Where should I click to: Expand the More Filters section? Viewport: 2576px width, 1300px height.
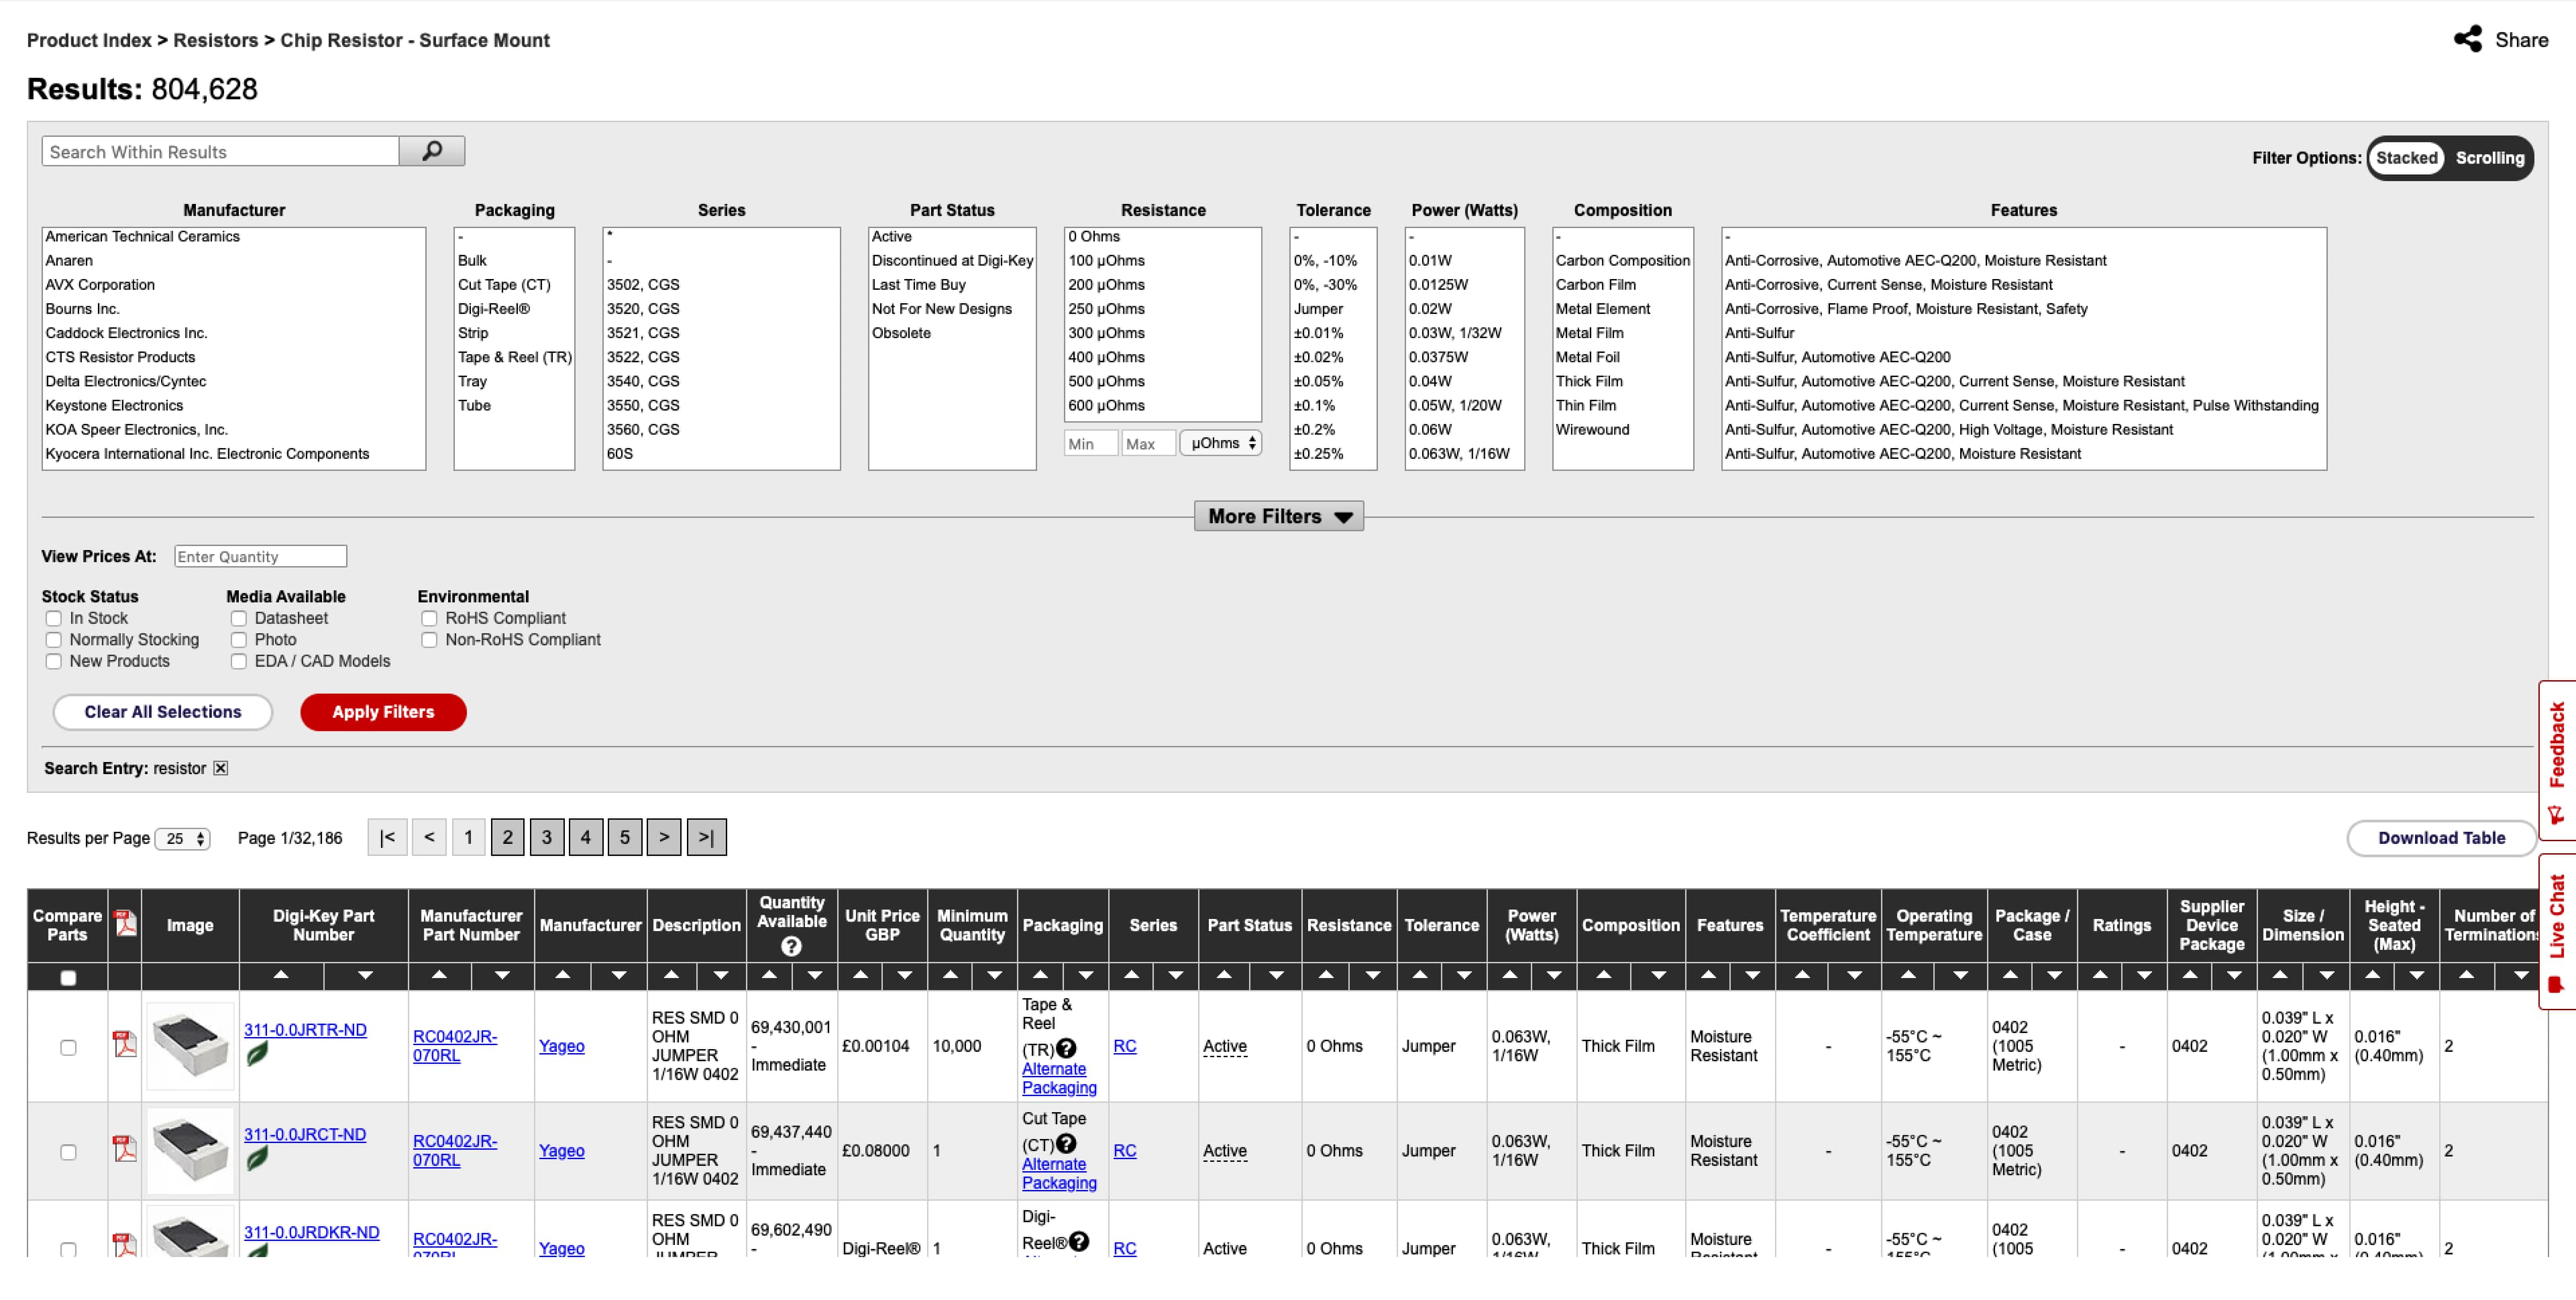[x=1278, y=516]
